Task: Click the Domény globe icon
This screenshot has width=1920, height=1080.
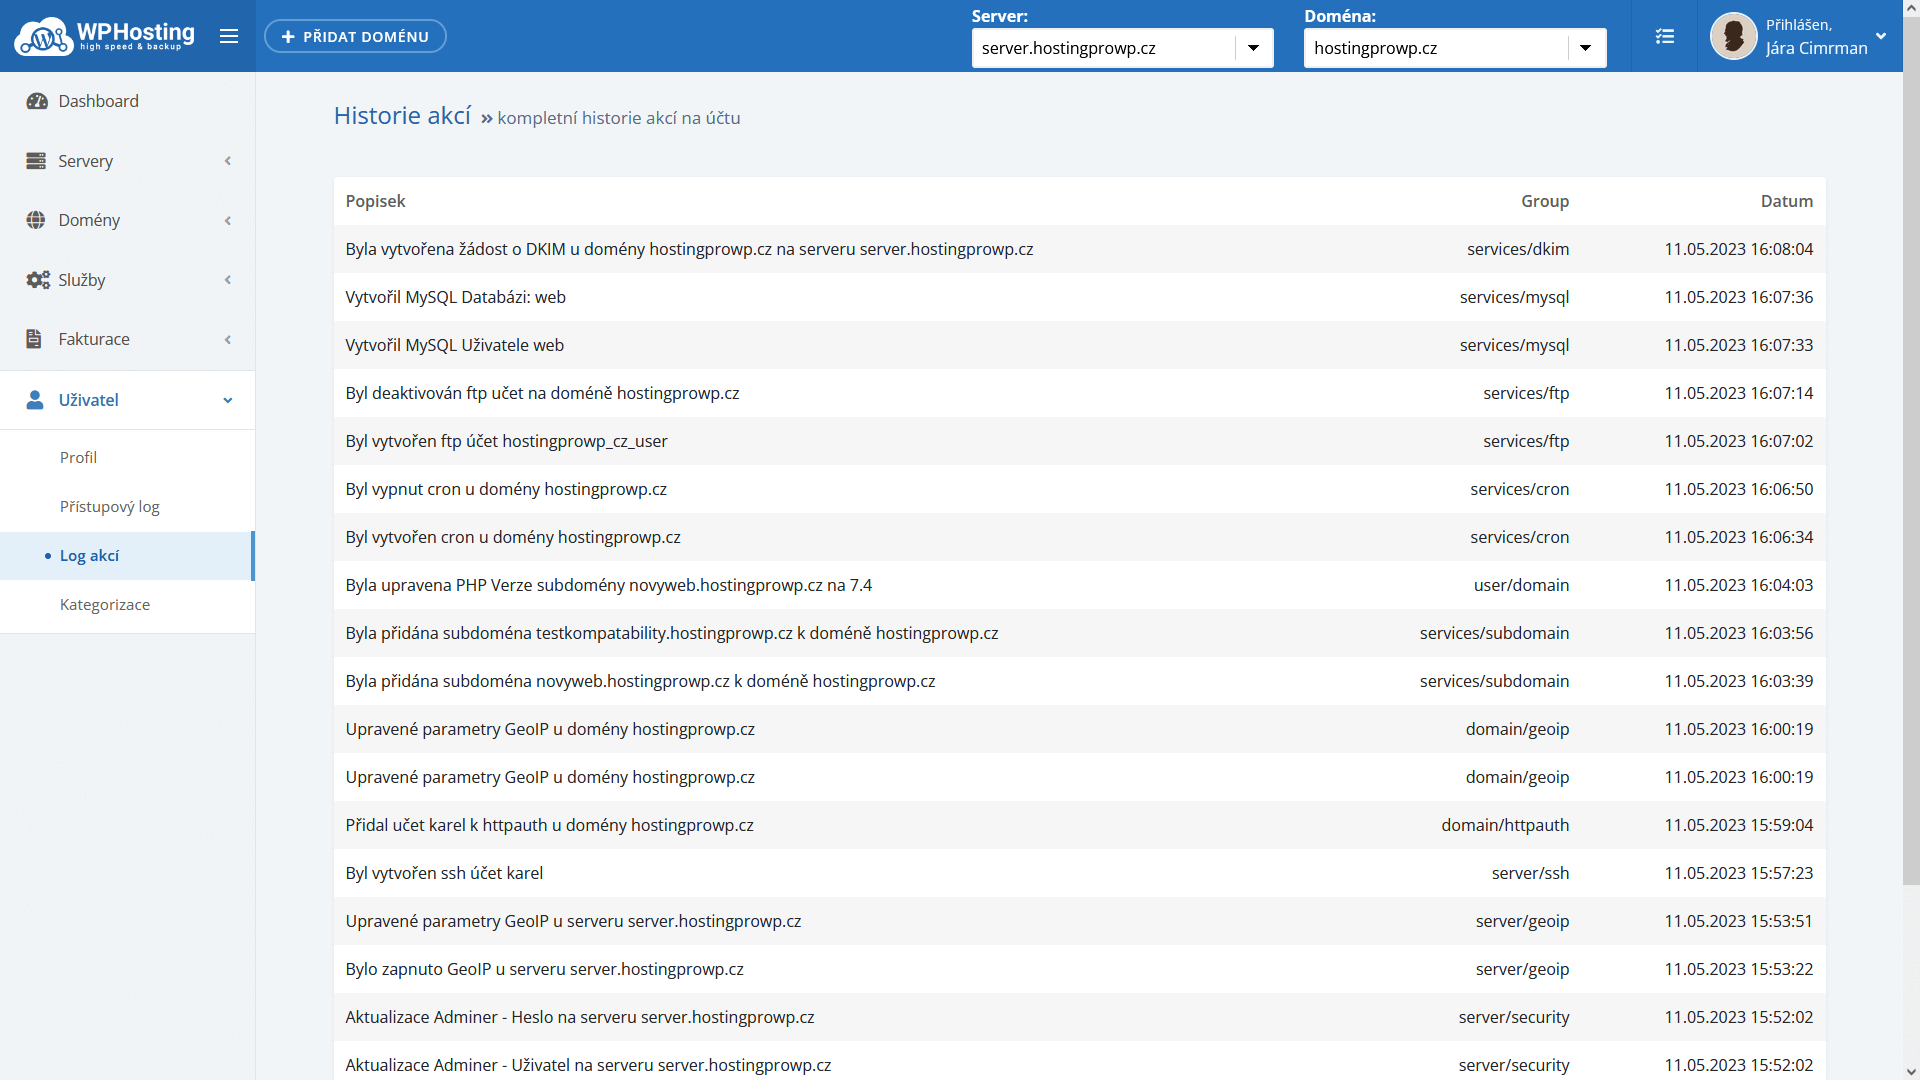Action: 36,220
